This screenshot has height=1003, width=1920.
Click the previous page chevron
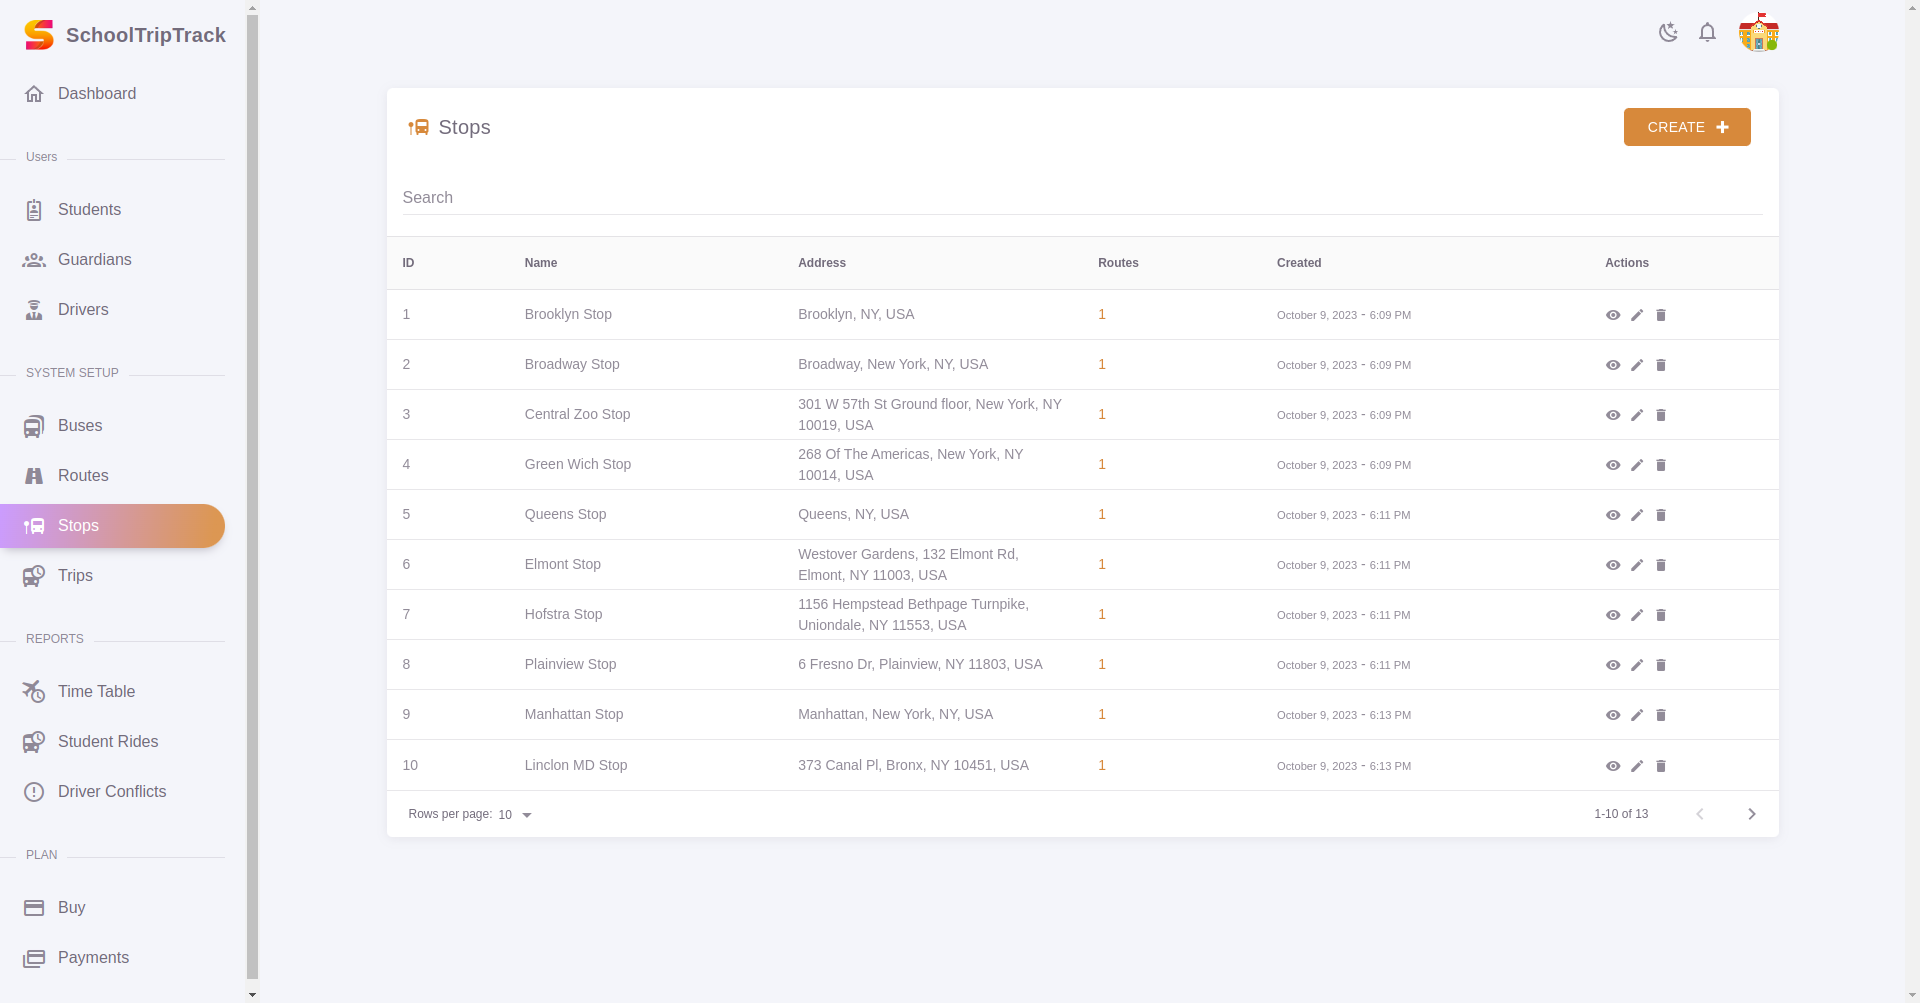pos(1699,814)
